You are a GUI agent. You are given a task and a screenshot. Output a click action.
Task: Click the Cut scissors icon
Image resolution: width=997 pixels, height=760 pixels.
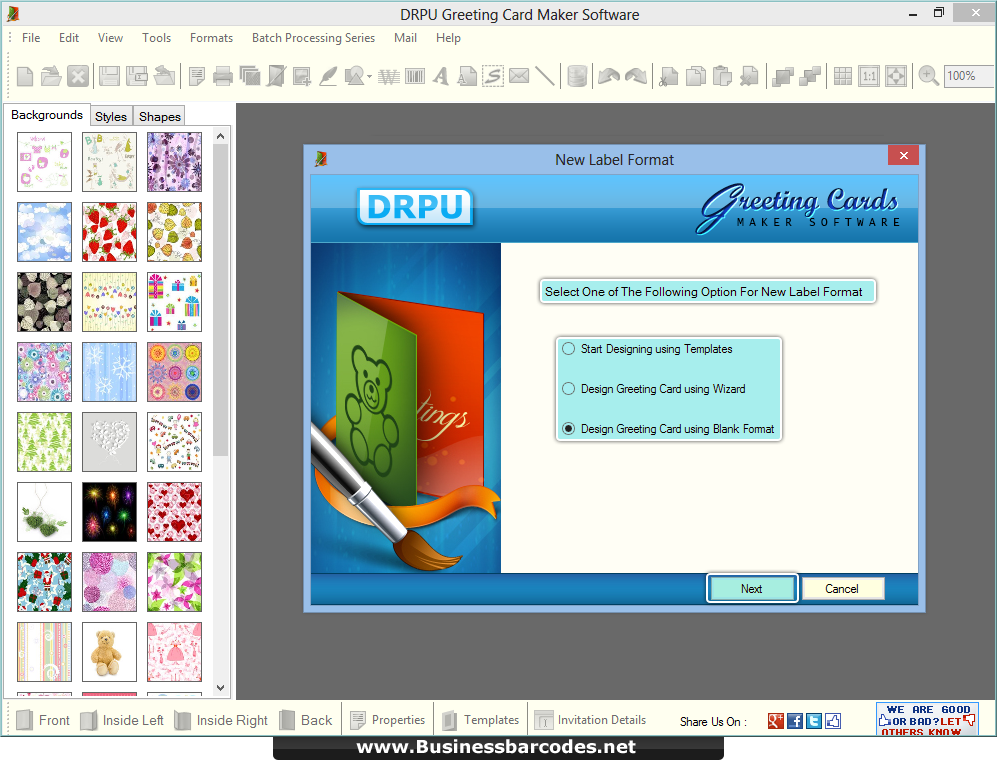(x=668, y=76)
